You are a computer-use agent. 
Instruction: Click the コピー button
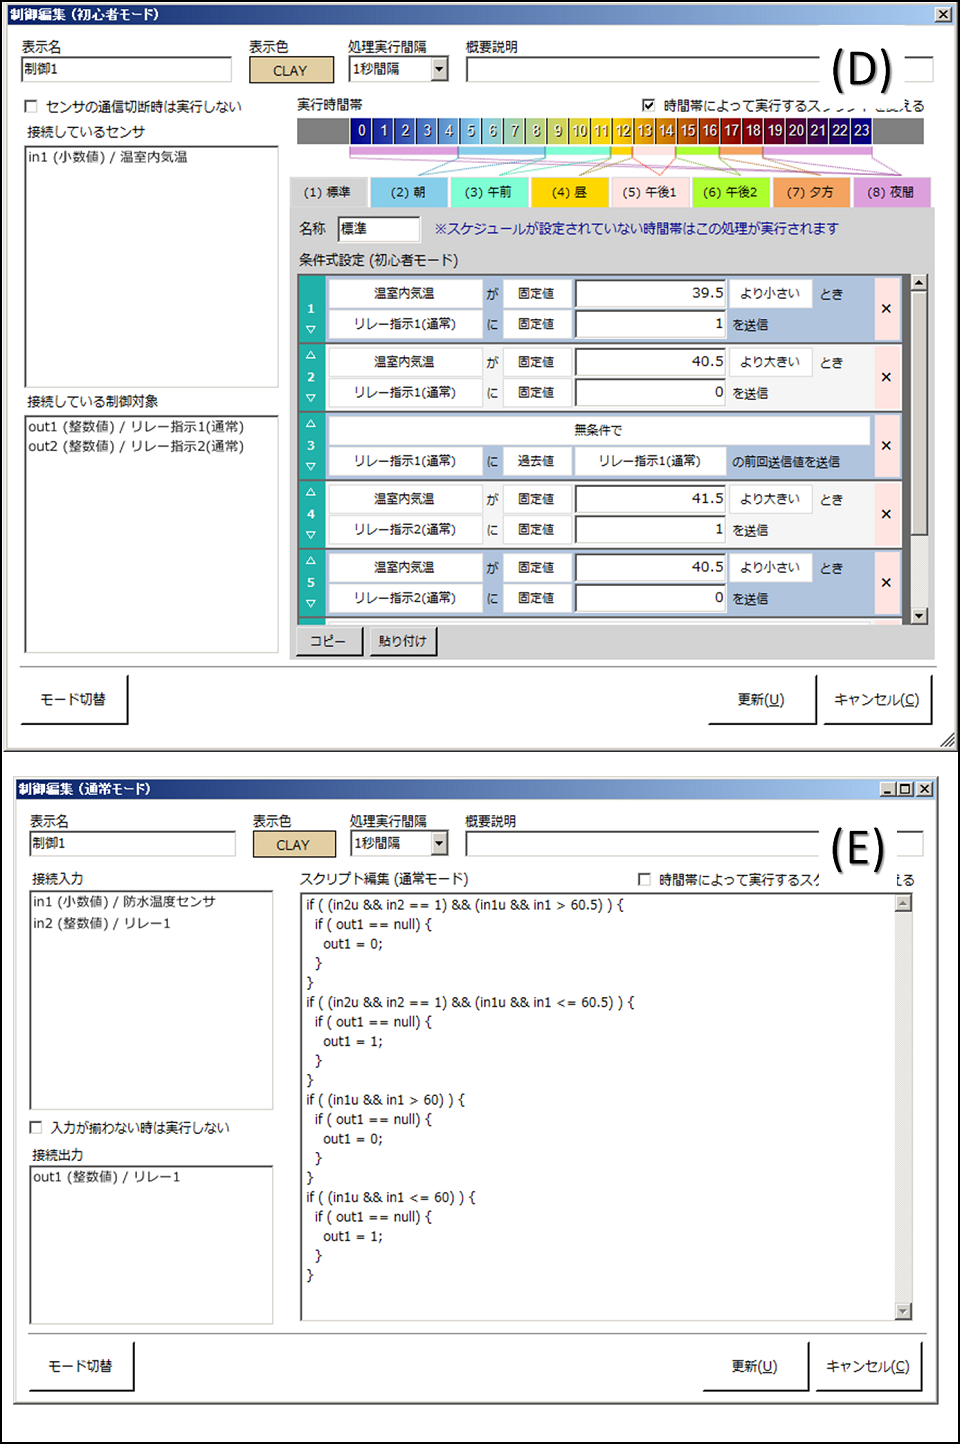[x=329, y=641]
